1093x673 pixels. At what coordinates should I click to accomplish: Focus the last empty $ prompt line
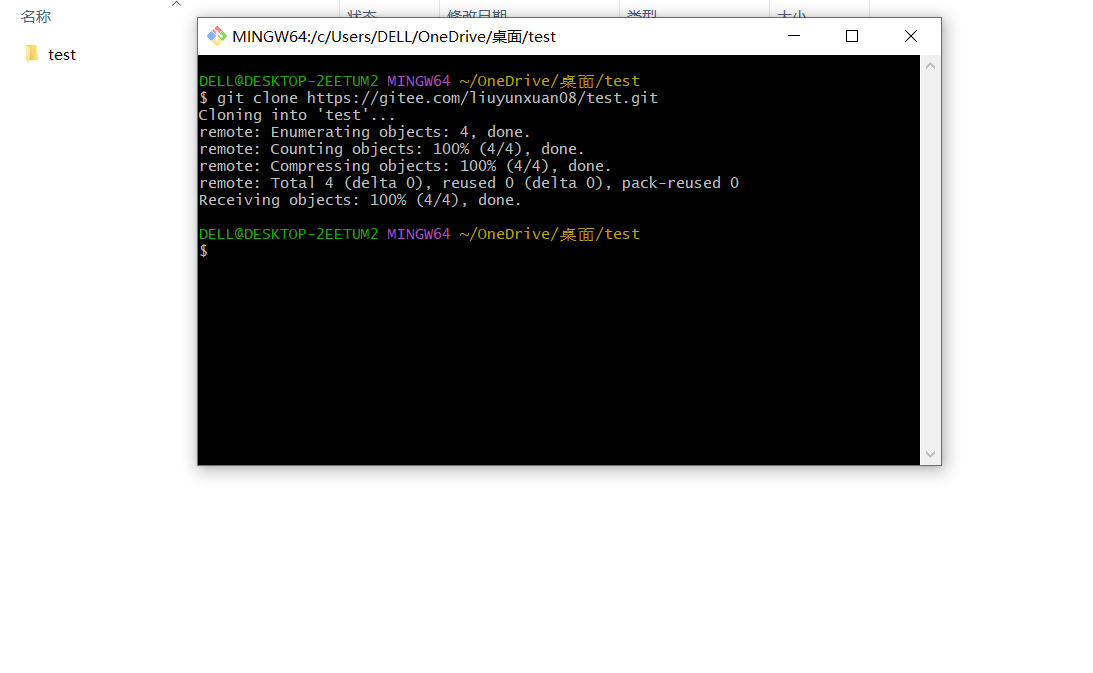pyautogui.click(x=400, y=251)
